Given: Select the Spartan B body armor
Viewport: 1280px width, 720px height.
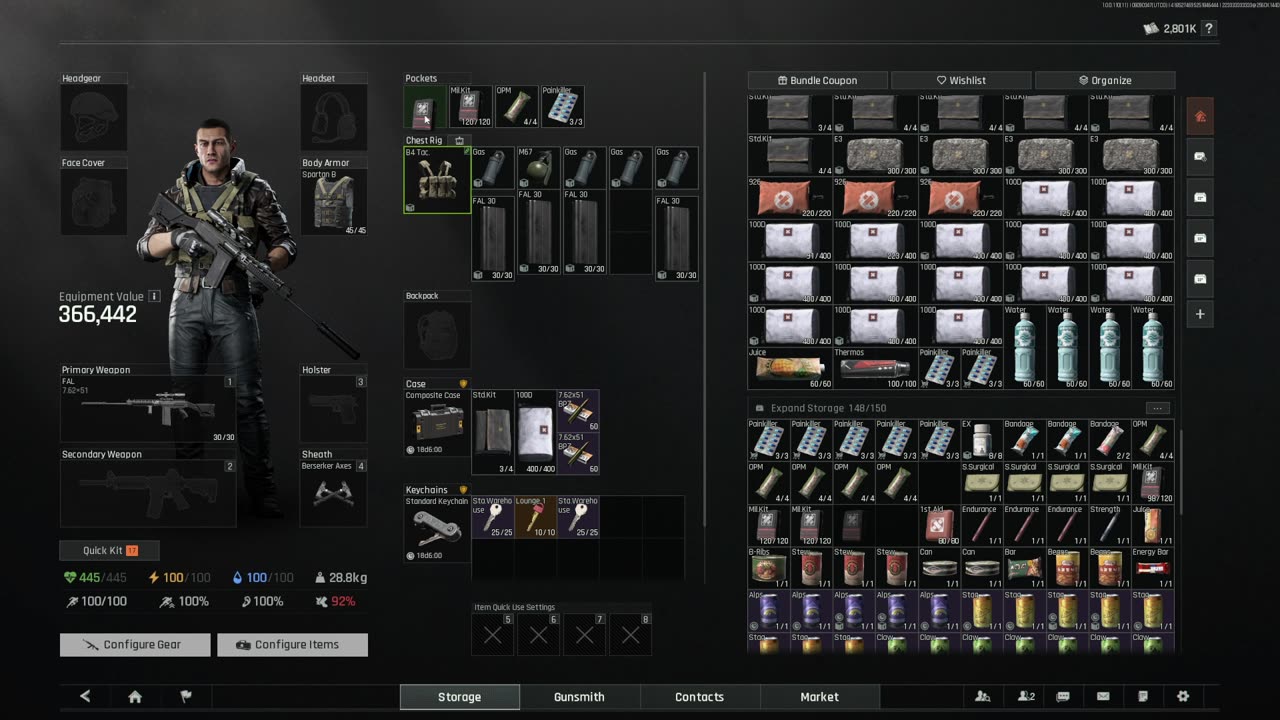Looking at the screenshot, I should (334, 202).
